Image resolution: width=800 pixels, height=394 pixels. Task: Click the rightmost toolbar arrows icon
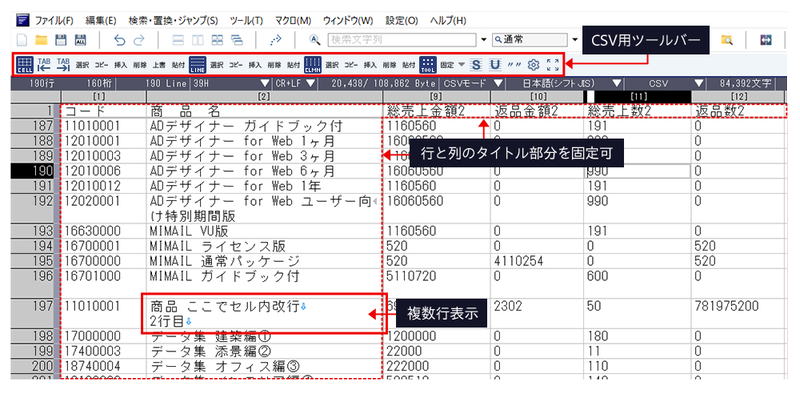766,40
